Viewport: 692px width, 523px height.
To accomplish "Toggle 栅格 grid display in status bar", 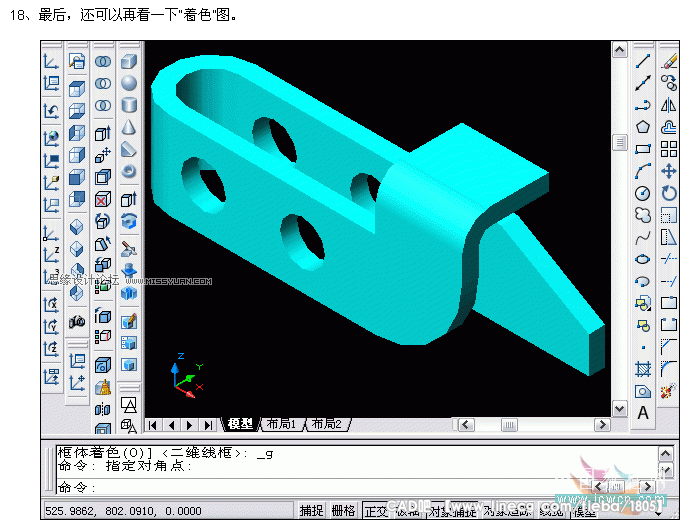I will (x=343, y=511).
